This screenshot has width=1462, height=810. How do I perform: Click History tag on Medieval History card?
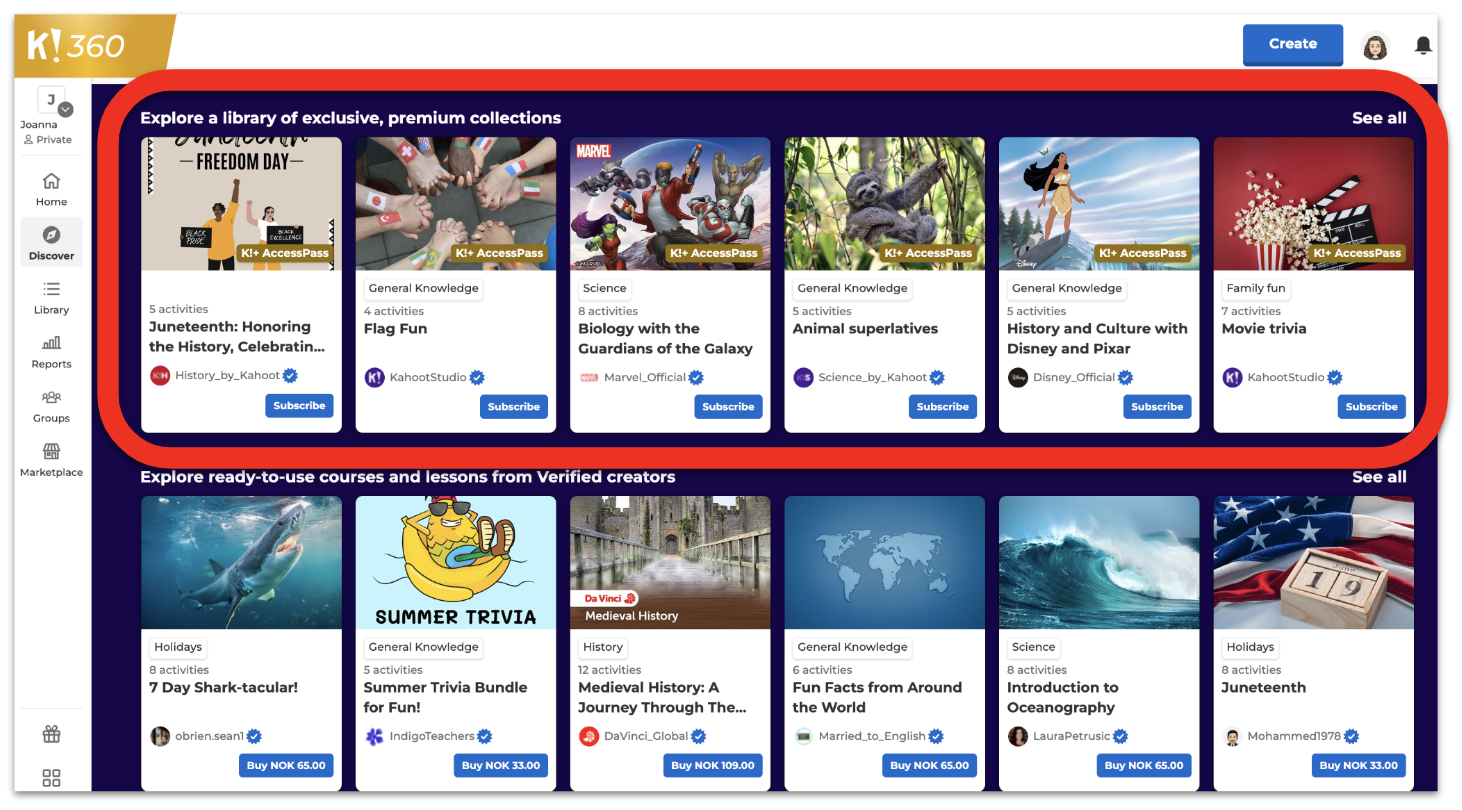[602, 647]
